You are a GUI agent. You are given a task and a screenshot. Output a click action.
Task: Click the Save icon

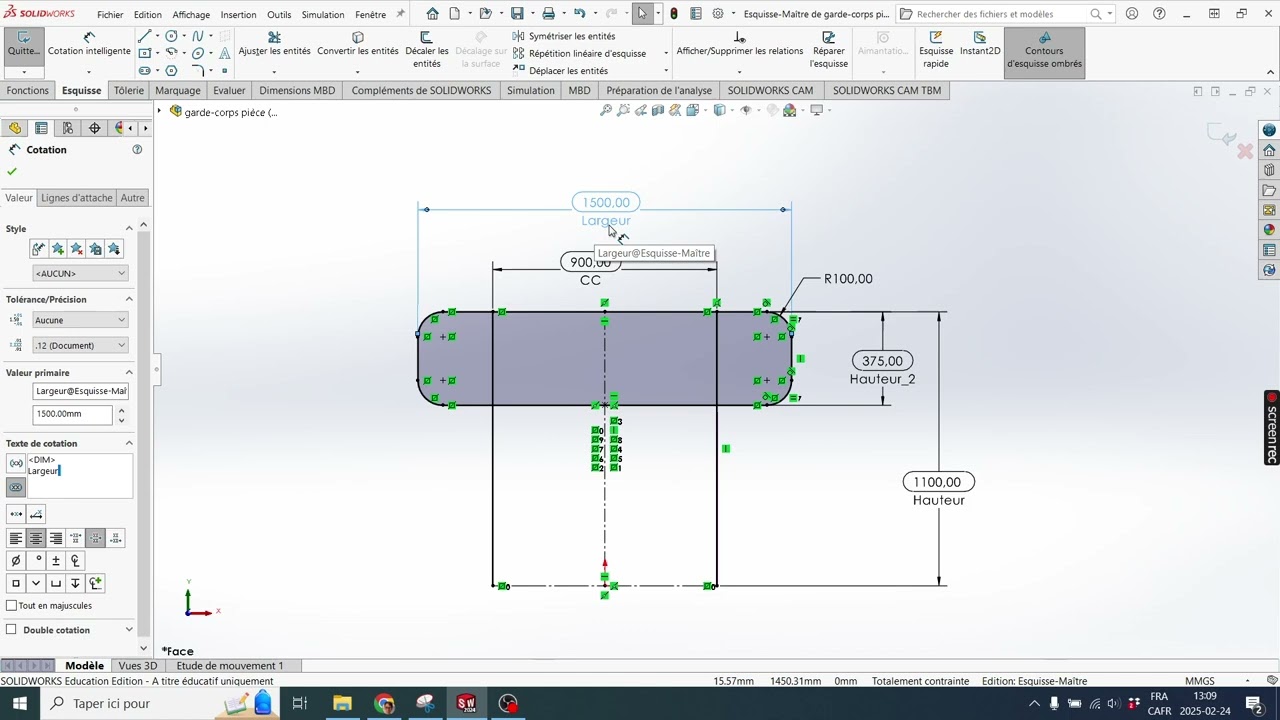click(x=517, y=14)
